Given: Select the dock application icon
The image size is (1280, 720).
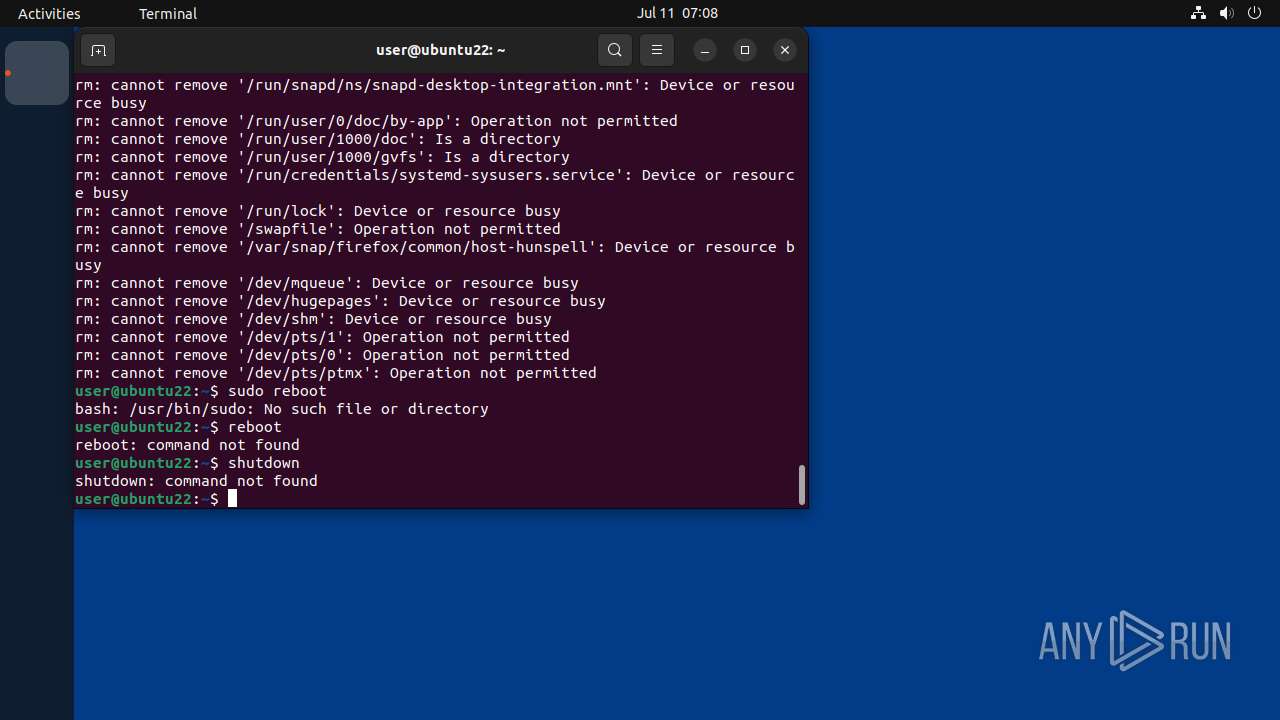Looking at the screenshot, I should click(37, 73).
